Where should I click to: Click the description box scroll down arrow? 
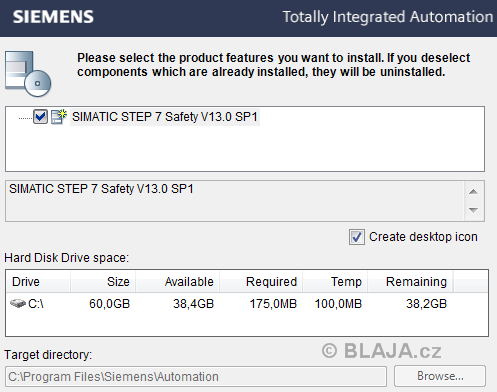(x=473, y=210)
